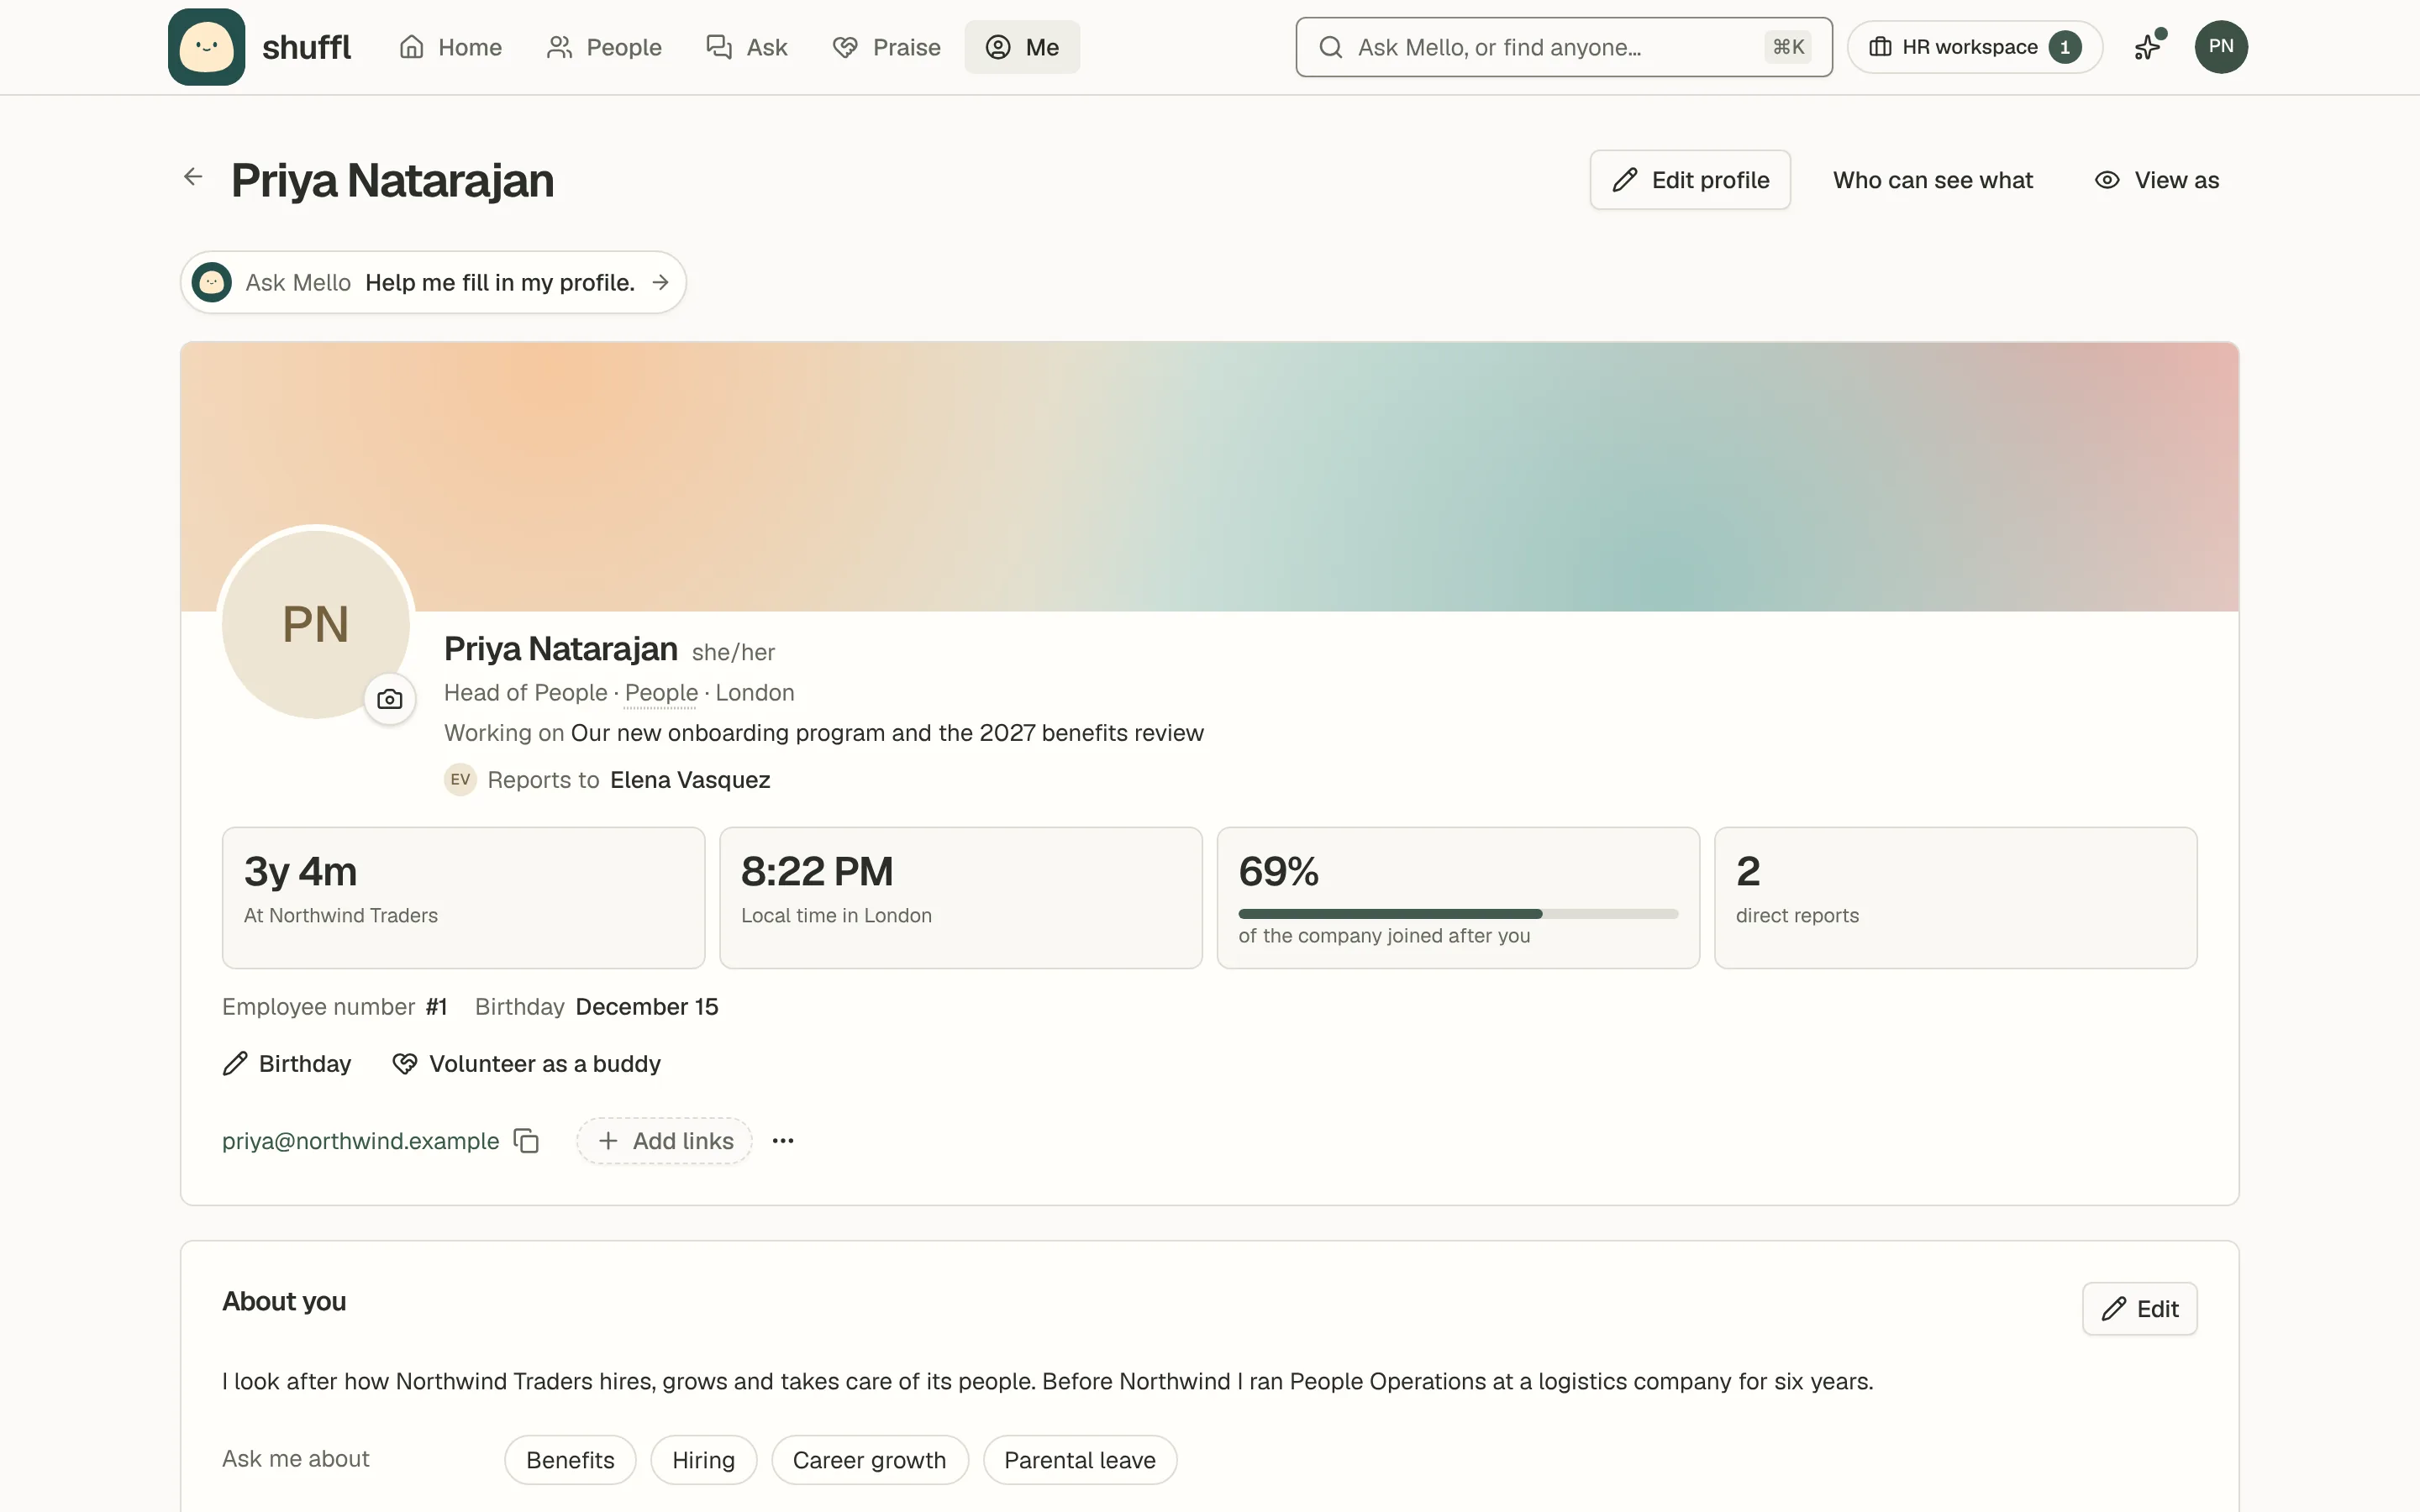The image size is (2420, 1512).
Task: Open the View as preview option
Action: 2157,180
